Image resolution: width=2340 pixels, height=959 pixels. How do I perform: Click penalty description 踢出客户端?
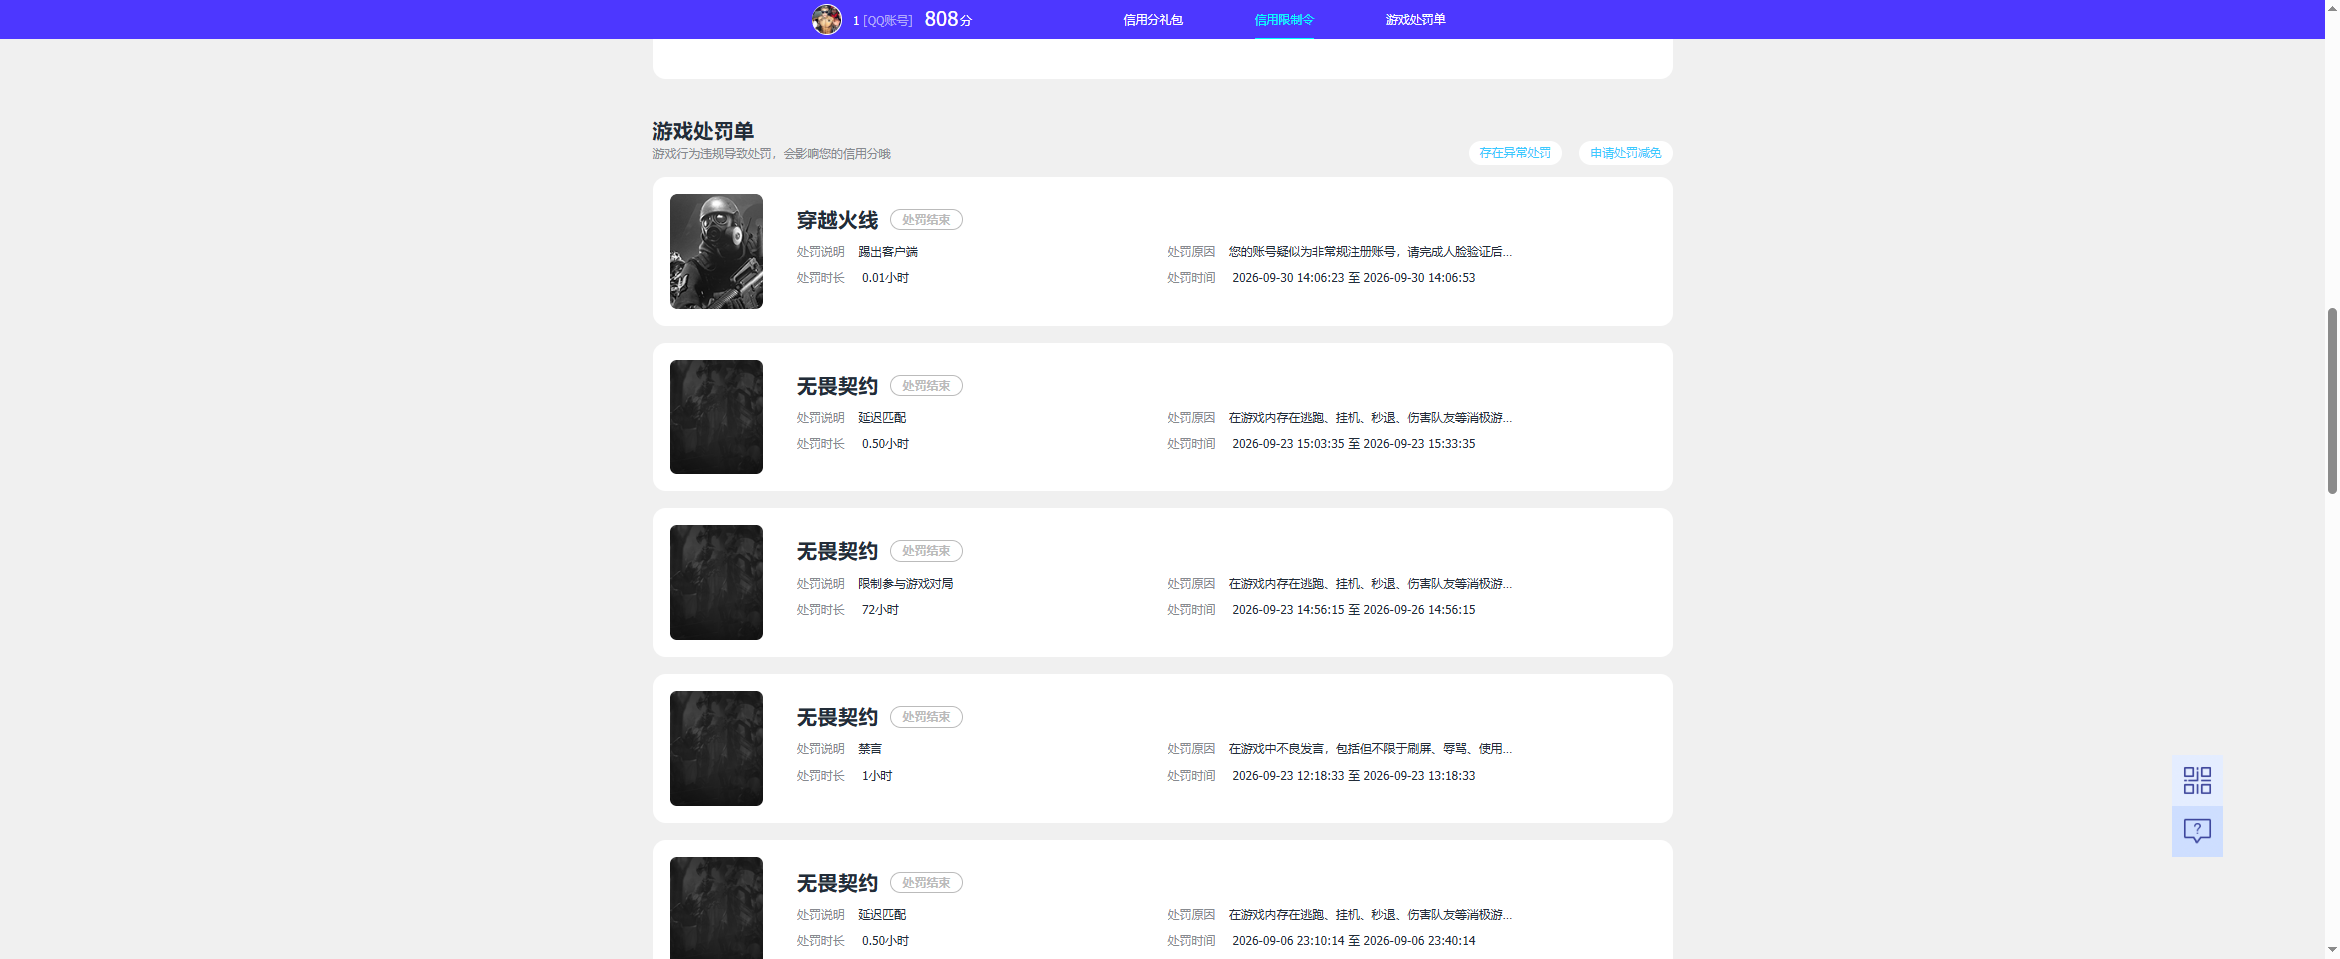[x=888, y=252]
